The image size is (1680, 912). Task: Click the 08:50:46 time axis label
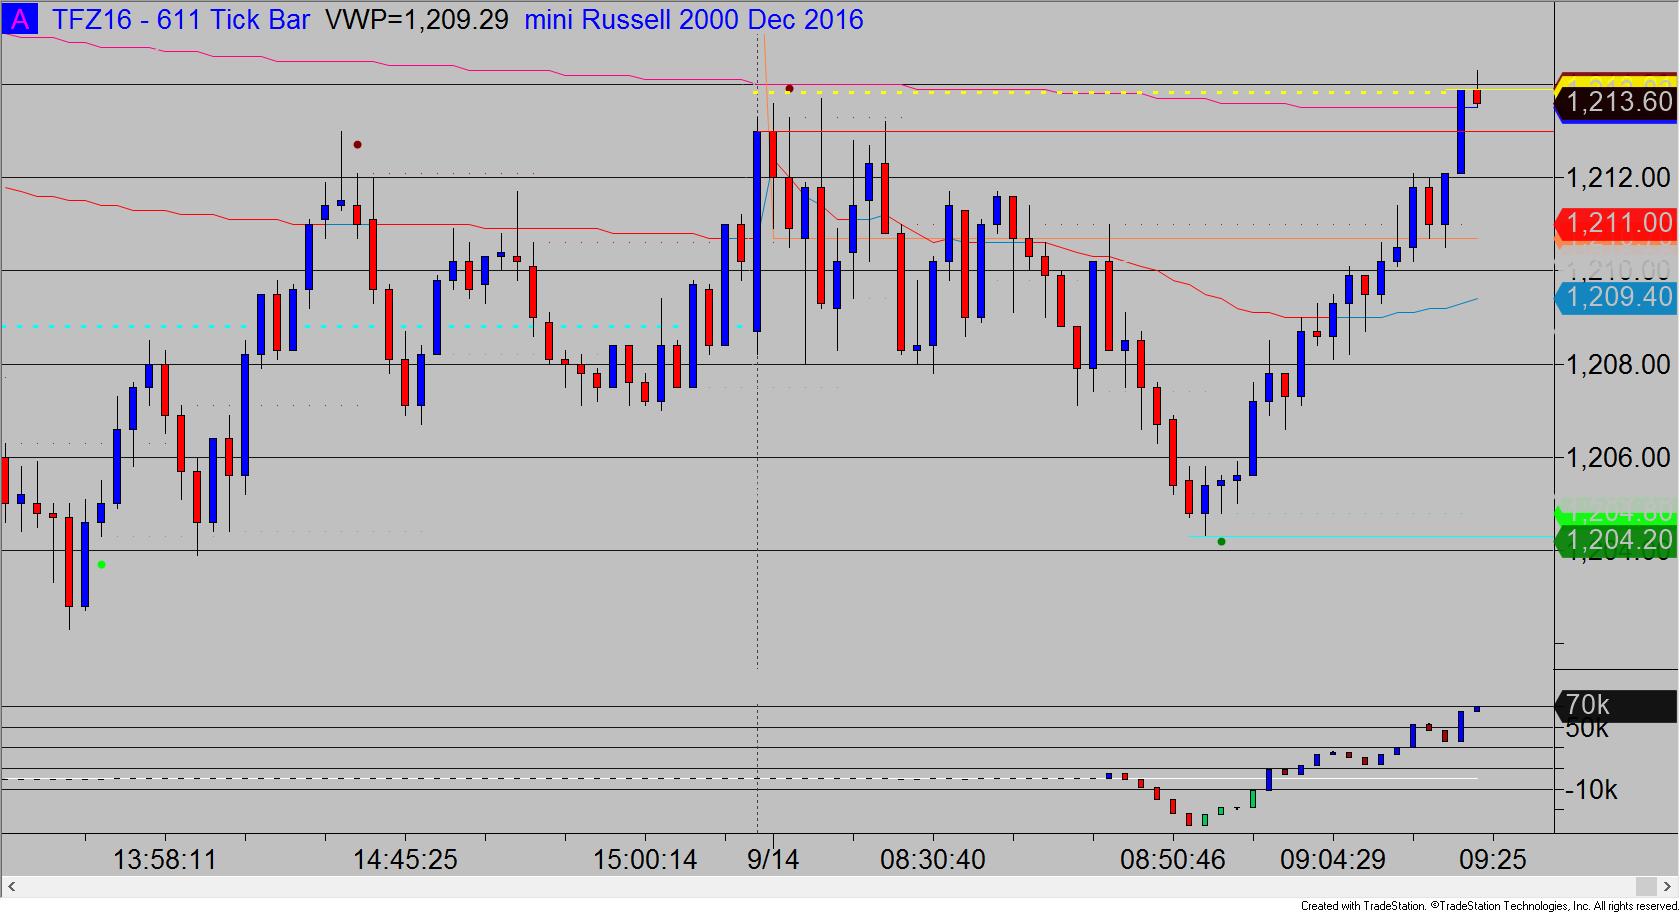click(x=1173, y=860)
